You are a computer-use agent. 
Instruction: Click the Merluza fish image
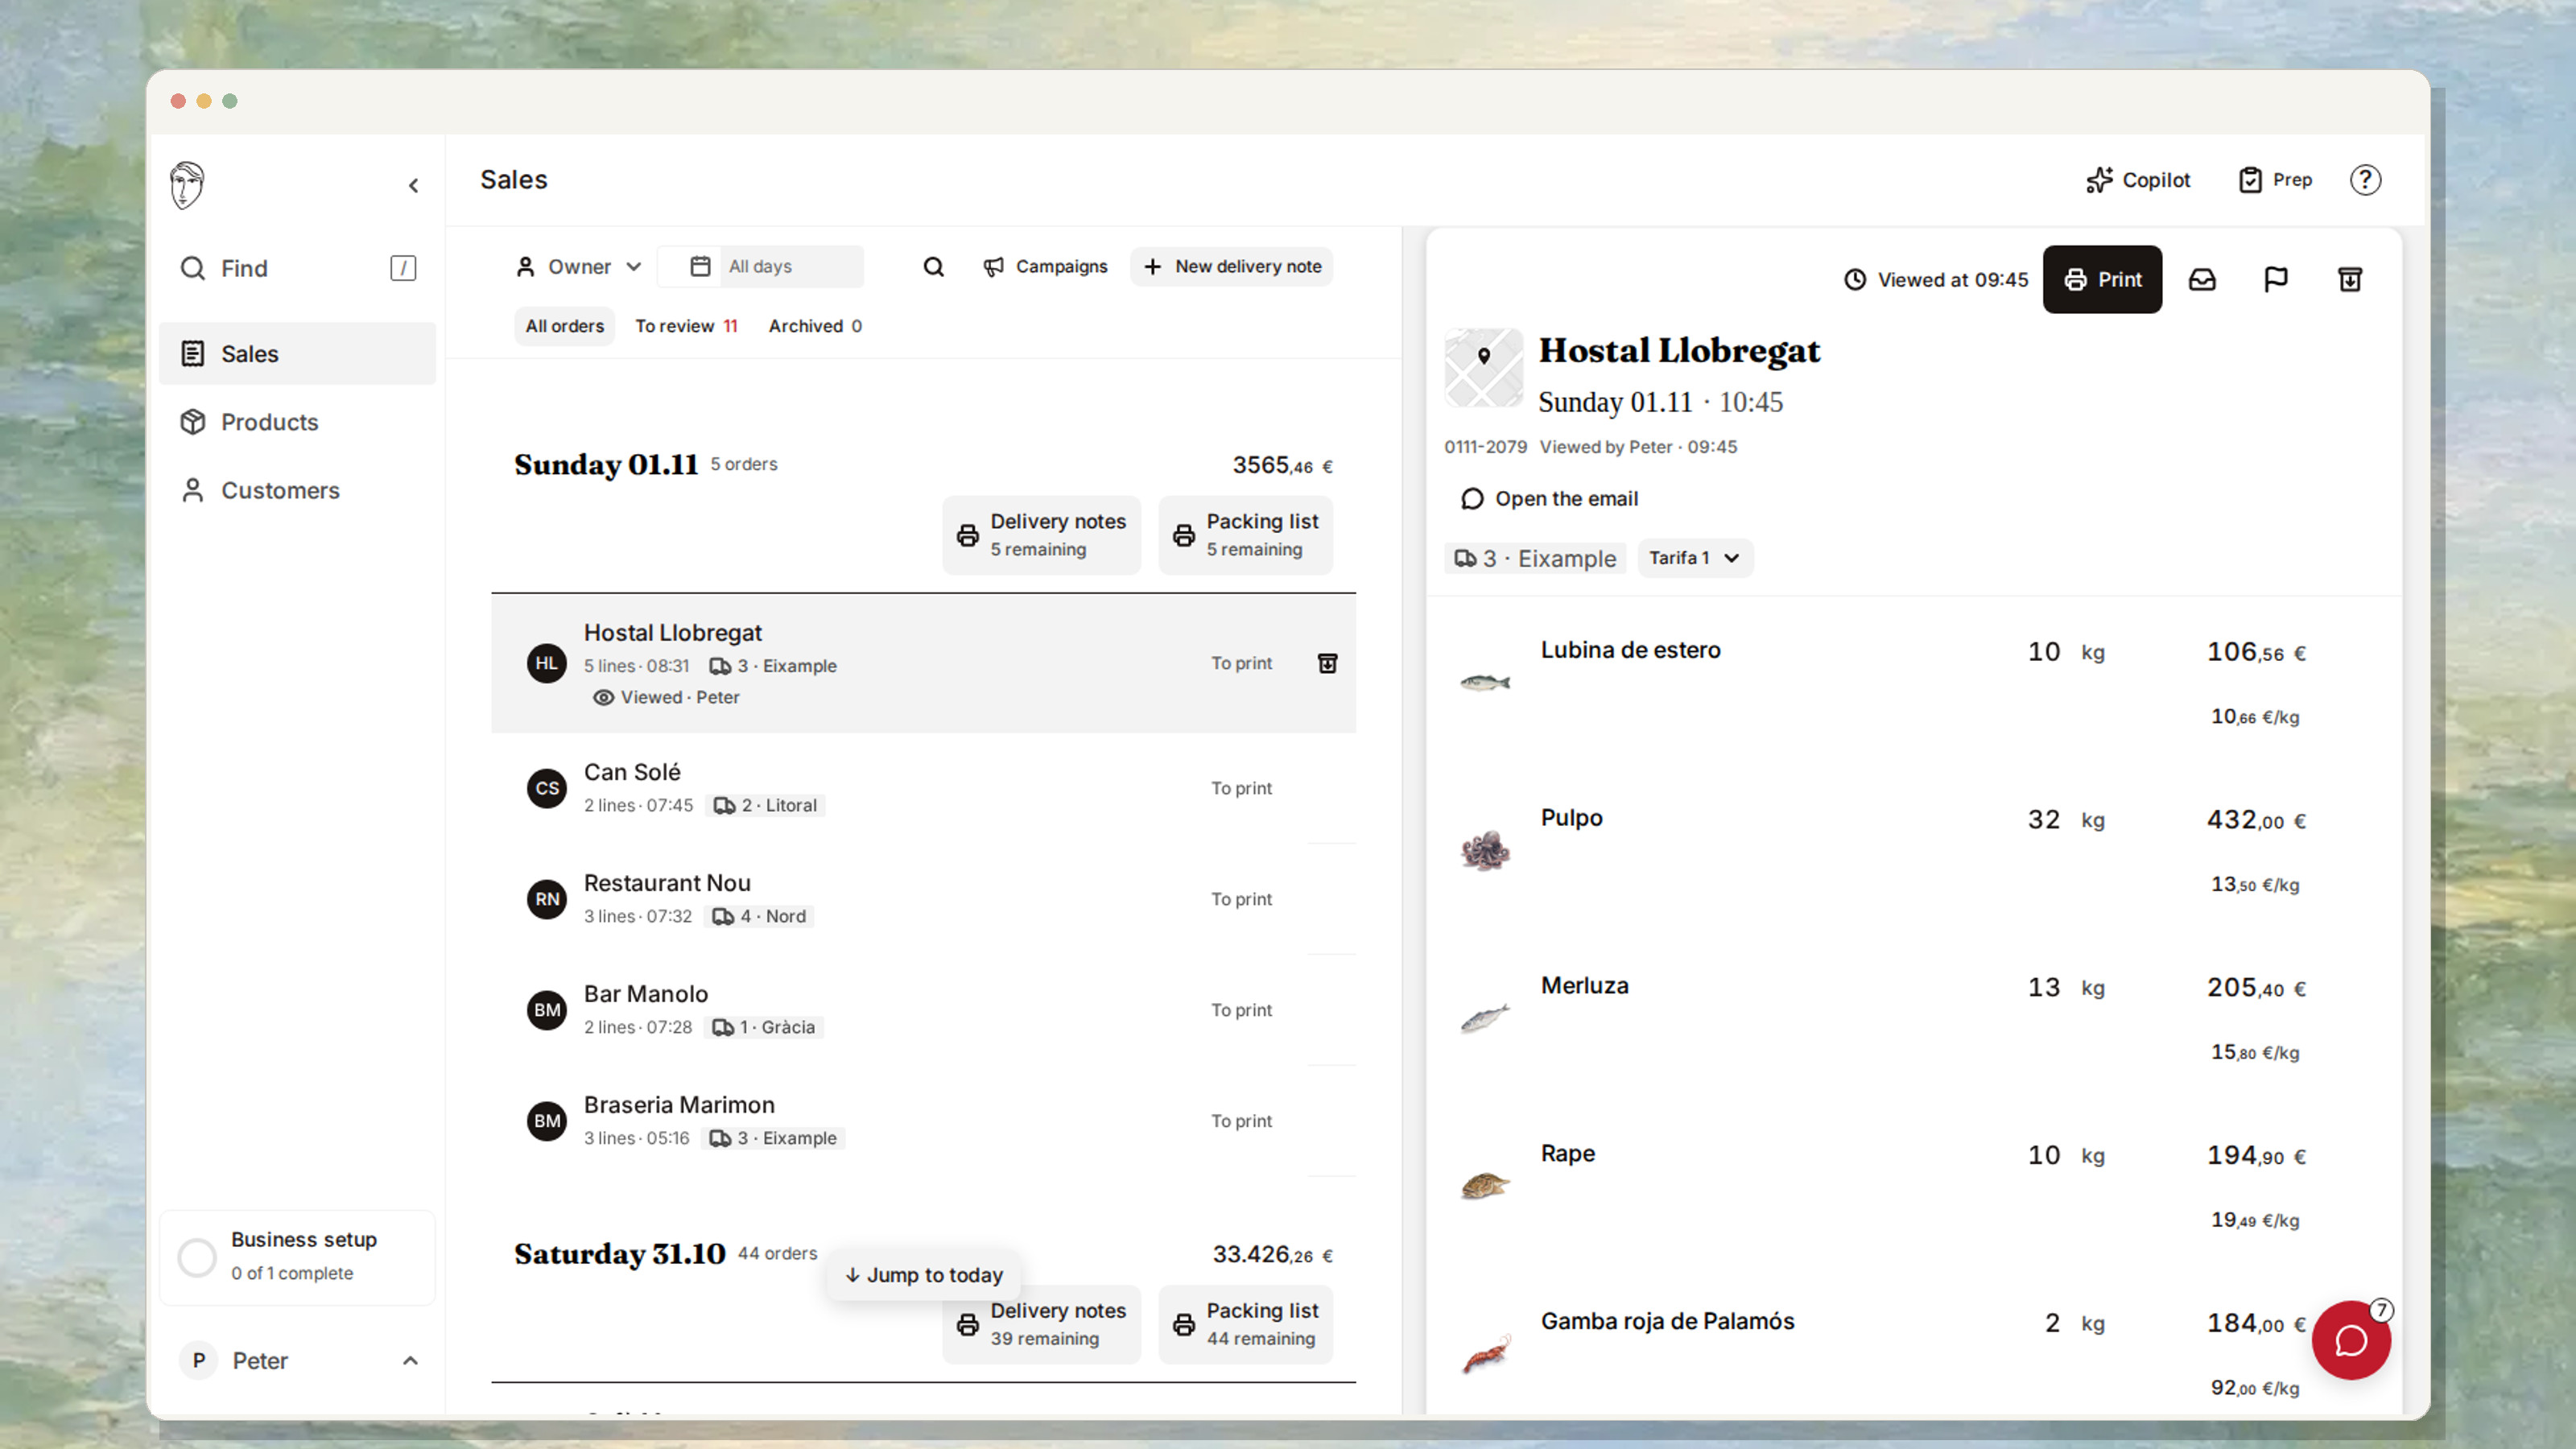click(x=1485, y=1018)
